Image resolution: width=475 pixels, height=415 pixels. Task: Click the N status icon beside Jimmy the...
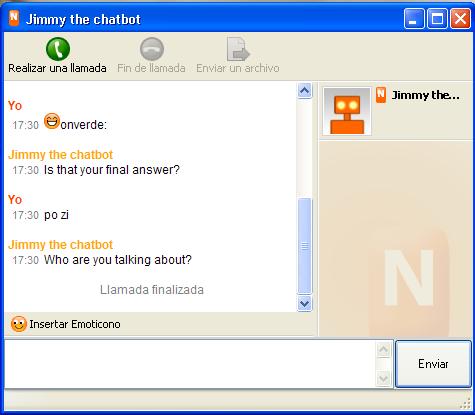381,95
